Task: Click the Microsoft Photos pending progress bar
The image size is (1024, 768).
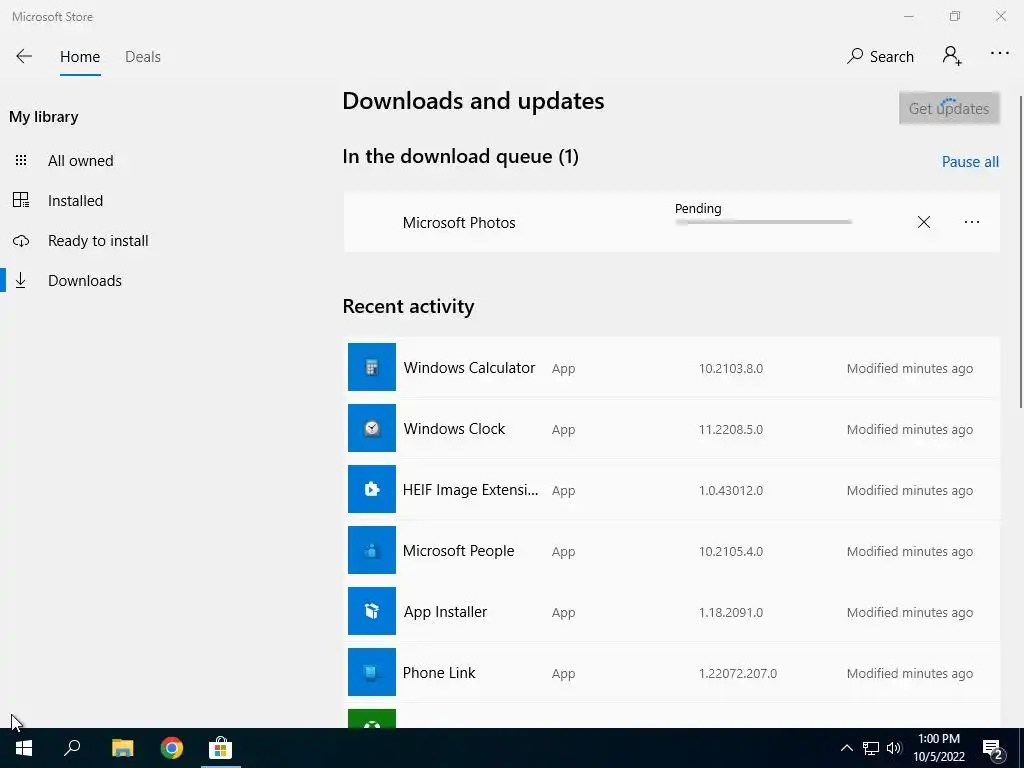Action: click(x=763, y=222)
